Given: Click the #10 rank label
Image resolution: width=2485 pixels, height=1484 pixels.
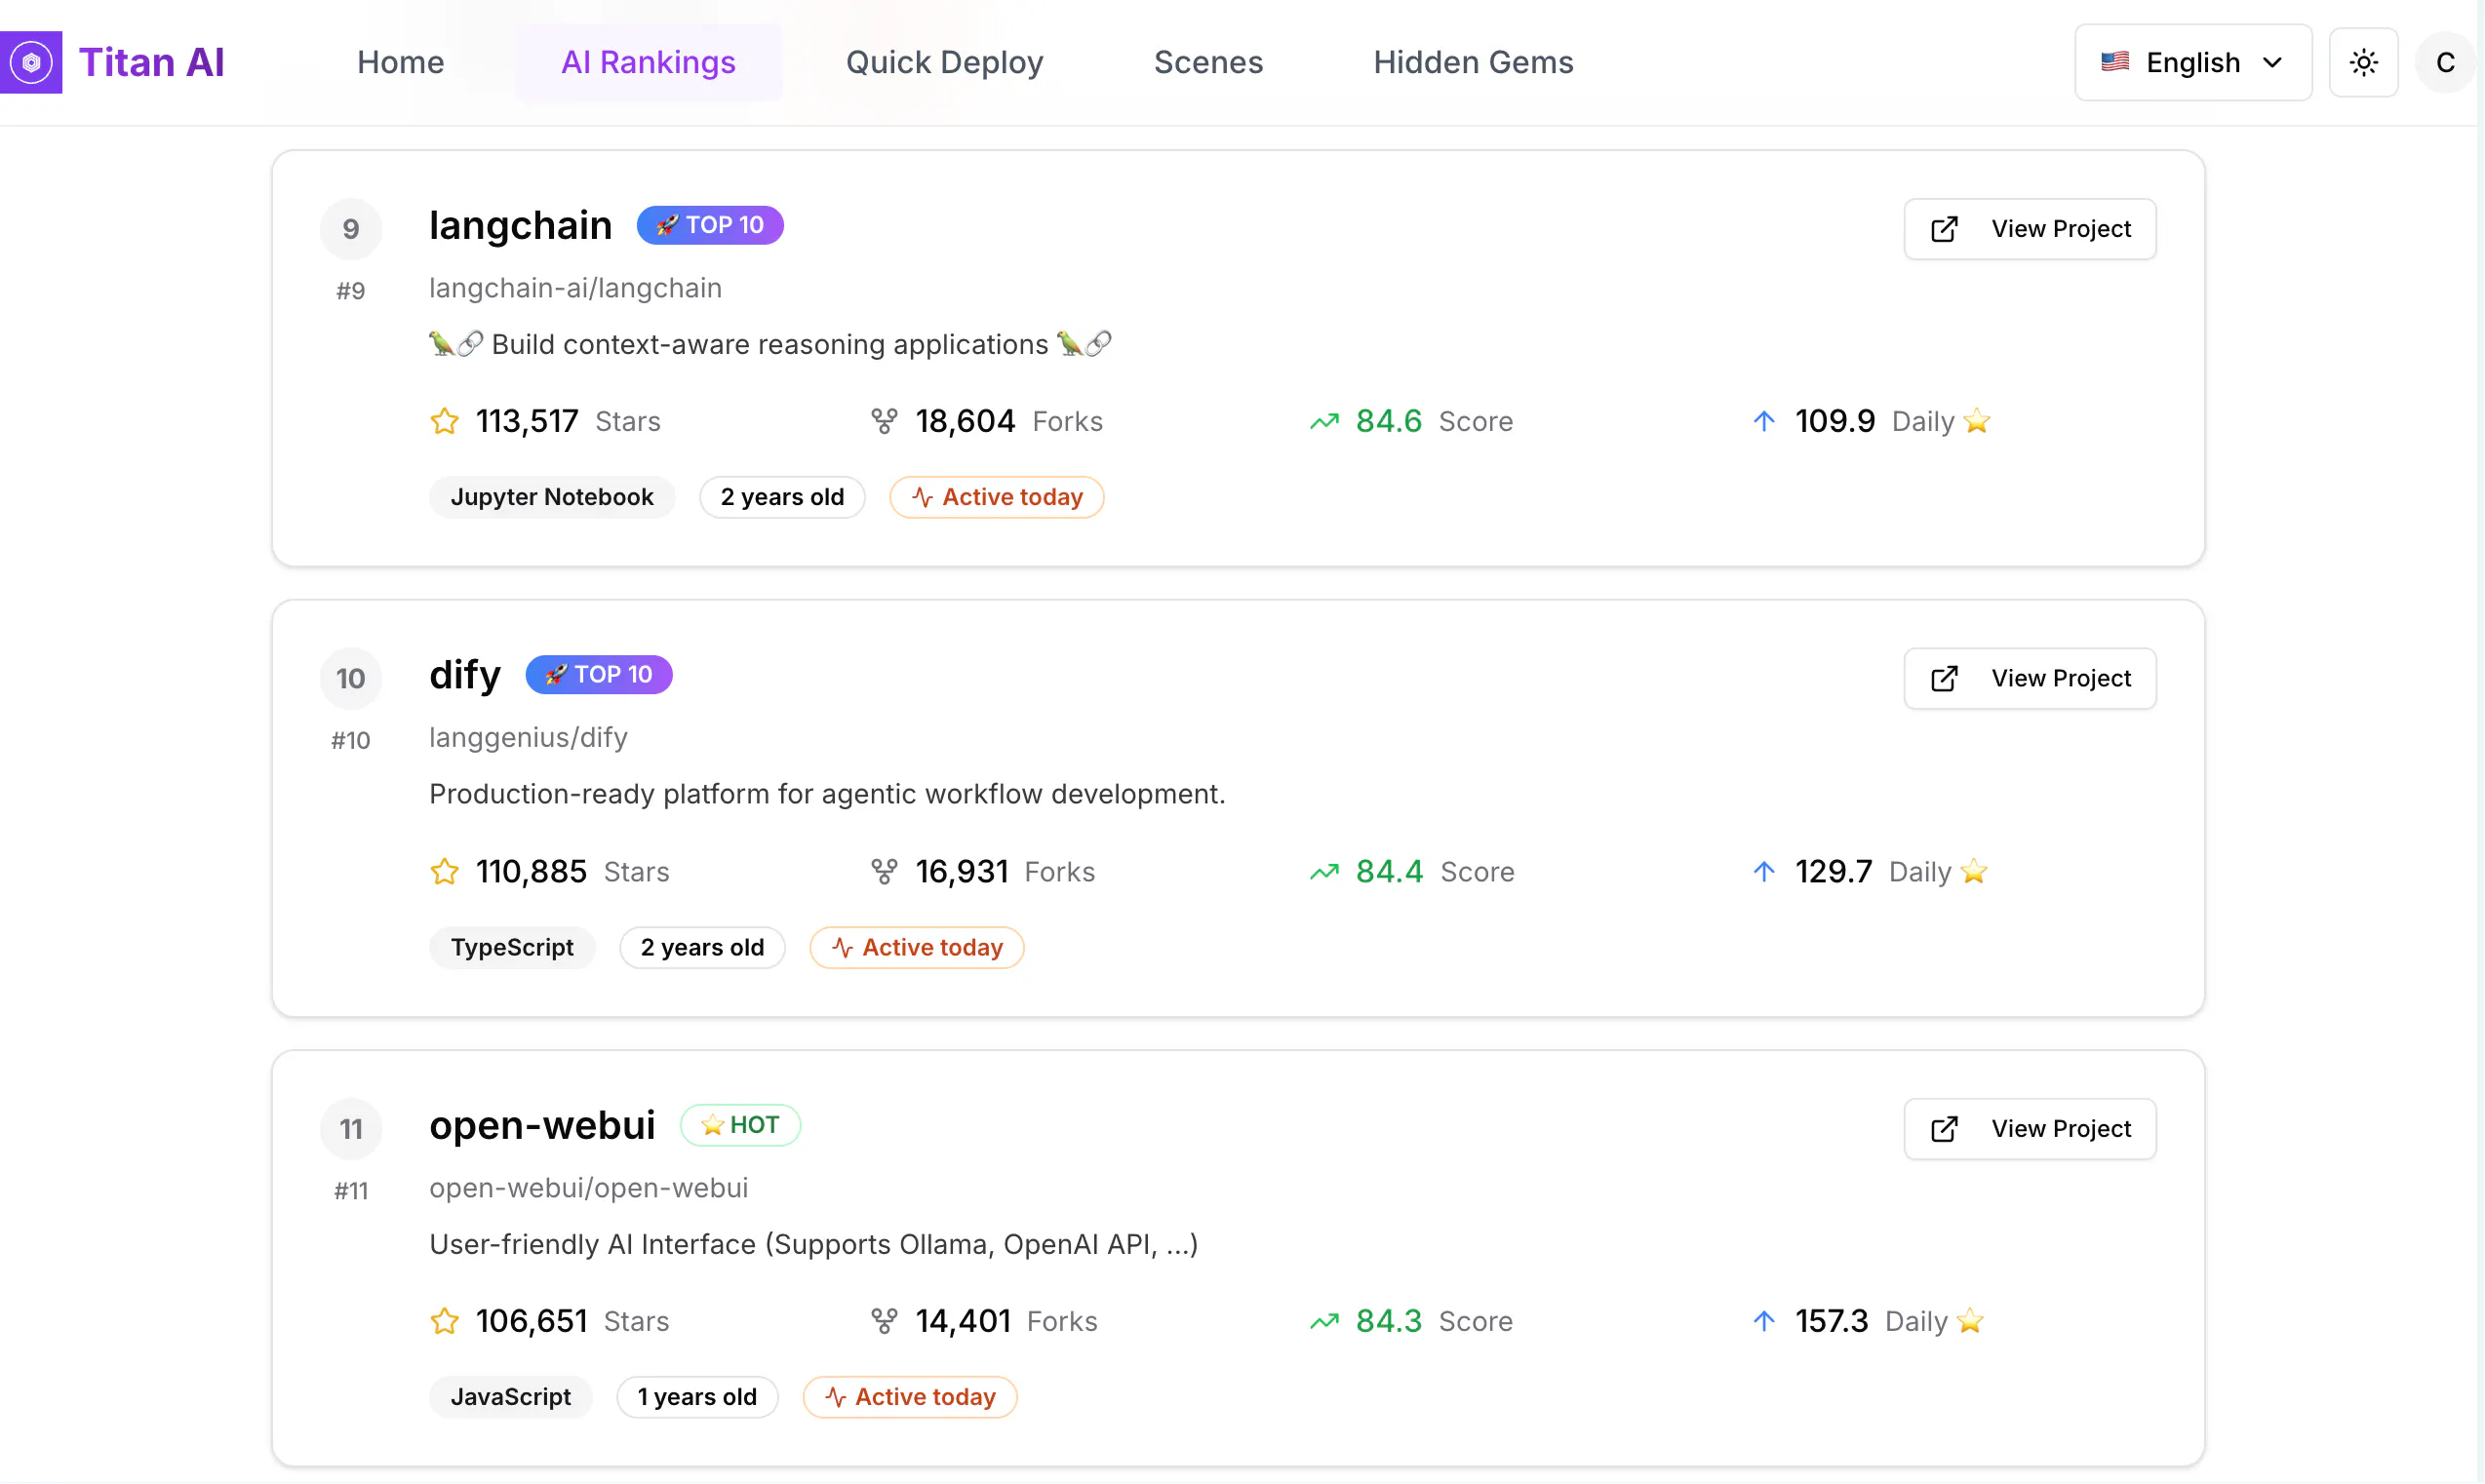Looking at the screenshot, I should pyautogui.click(x=351, y=741).
